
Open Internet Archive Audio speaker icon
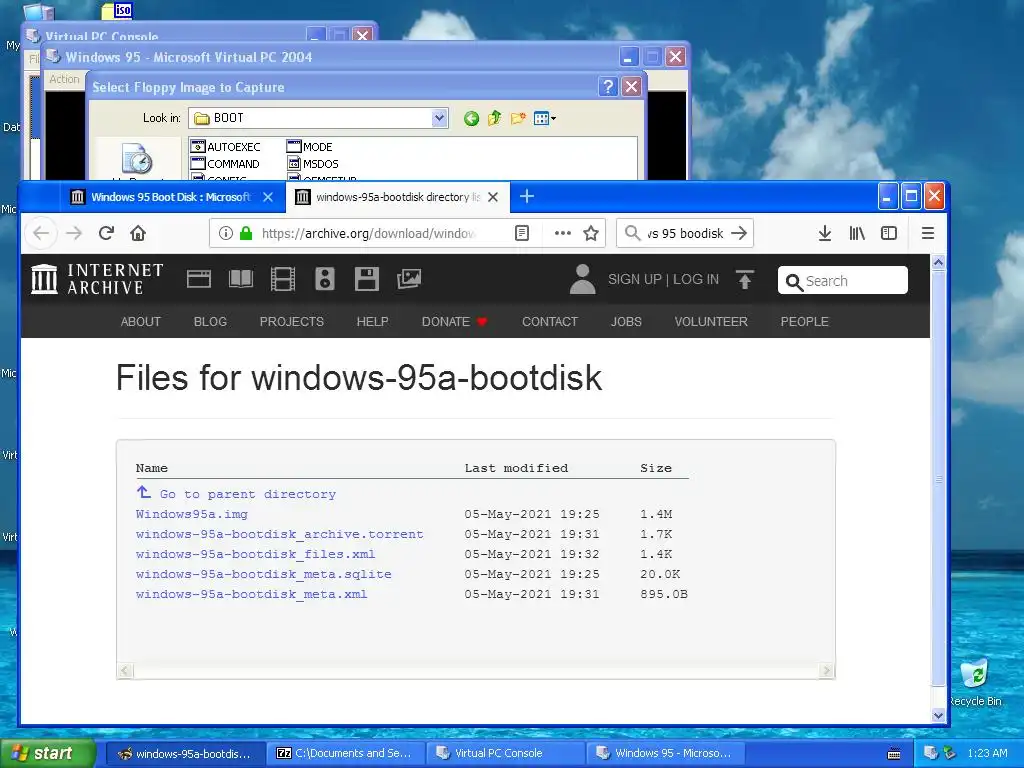(x=325, y=280)
